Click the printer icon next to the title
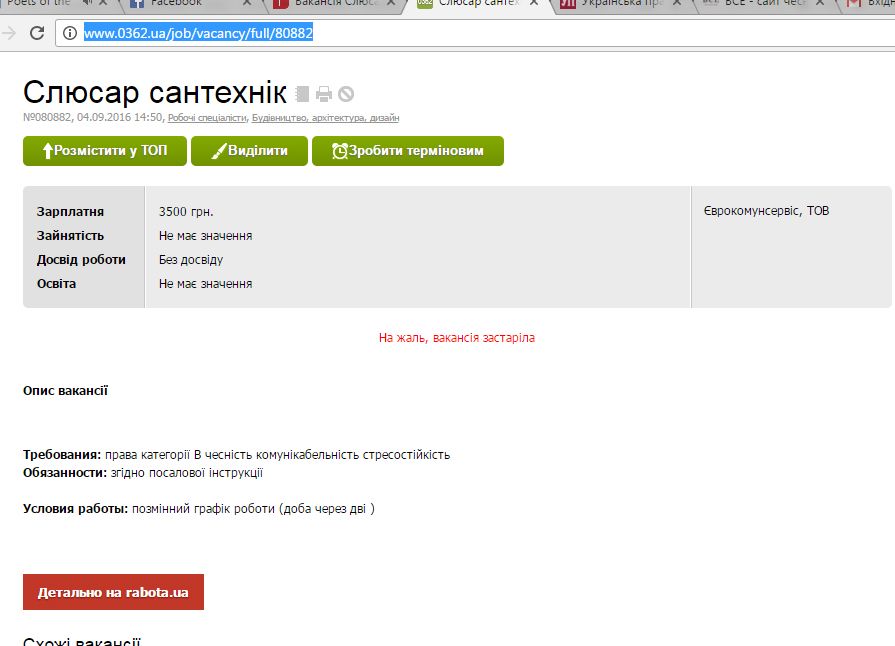This screenshot has height=646, width=895. (324, 94)
